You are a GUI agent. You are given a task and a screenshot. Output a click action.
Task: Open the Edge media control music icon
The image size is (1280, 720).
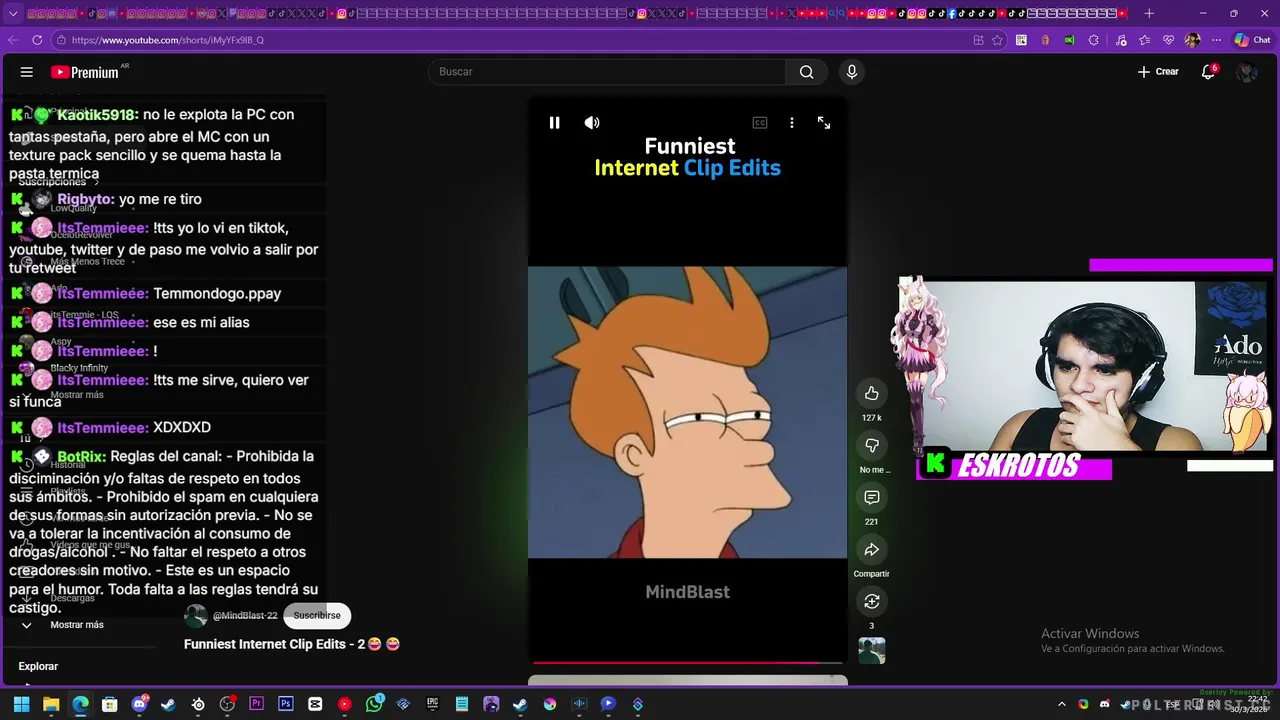tap(1120, 40)
